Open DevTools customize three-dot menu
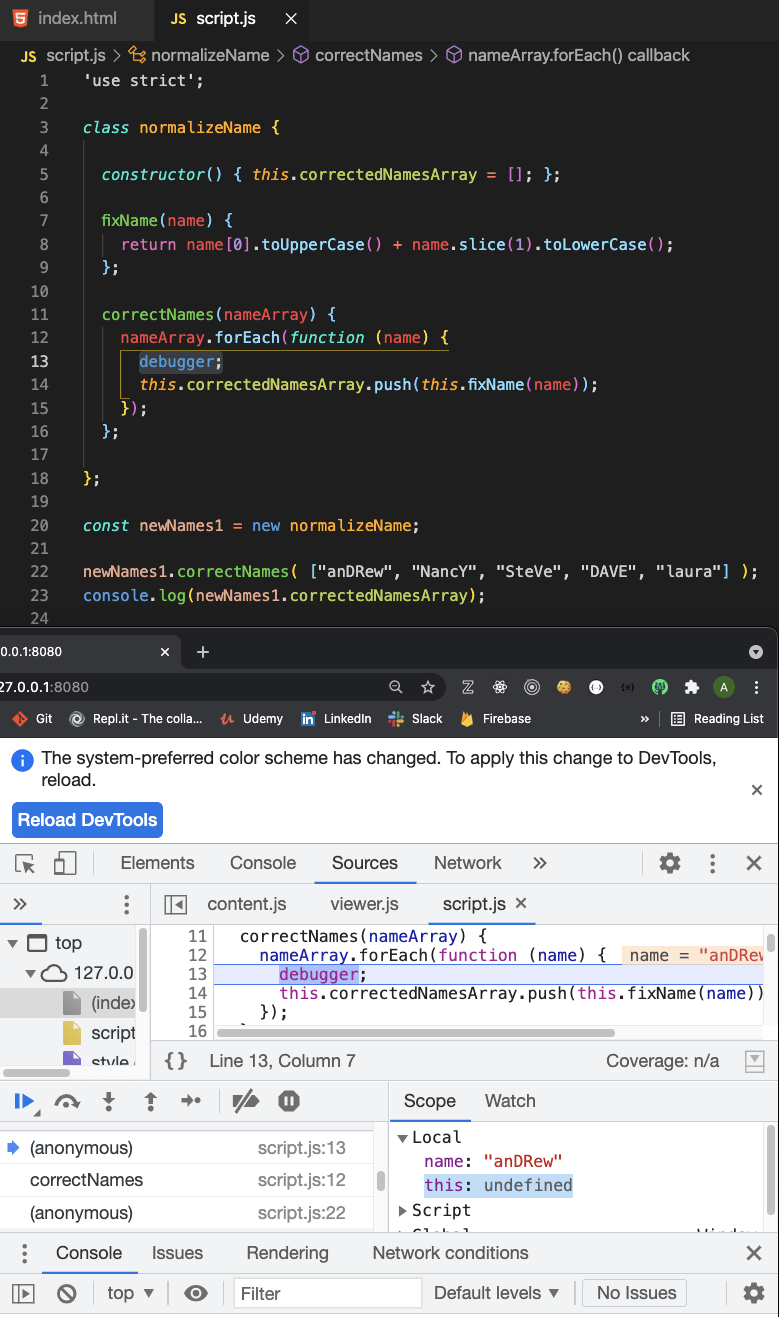The height and width of the screenshot is (1317, 779). (x=712, y=863)
